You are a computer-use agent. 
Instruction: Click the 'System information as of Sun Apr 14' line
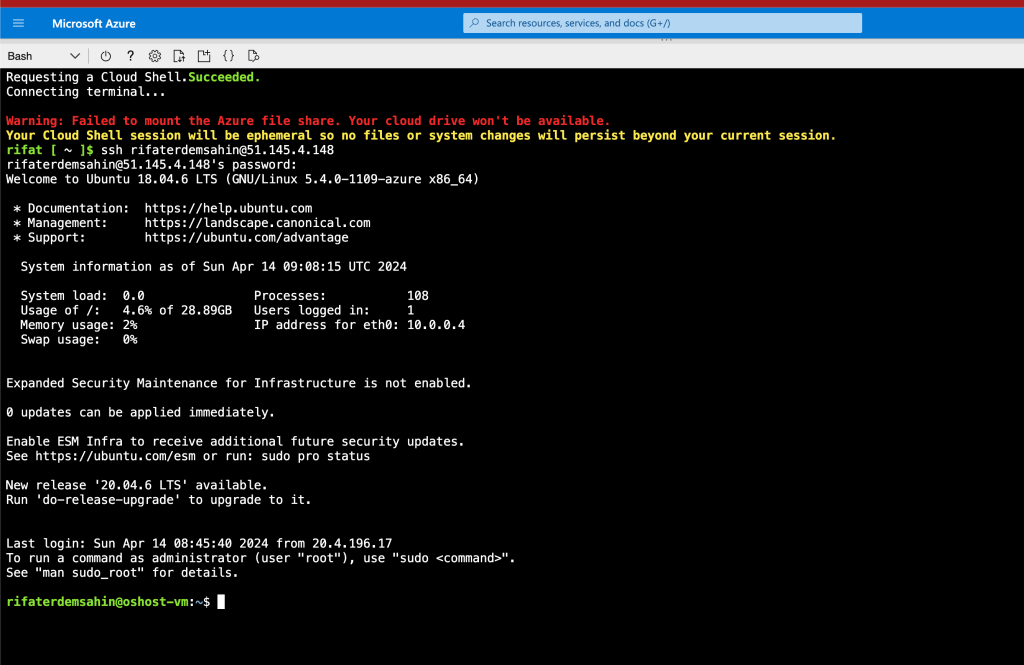tap(214, 267)
